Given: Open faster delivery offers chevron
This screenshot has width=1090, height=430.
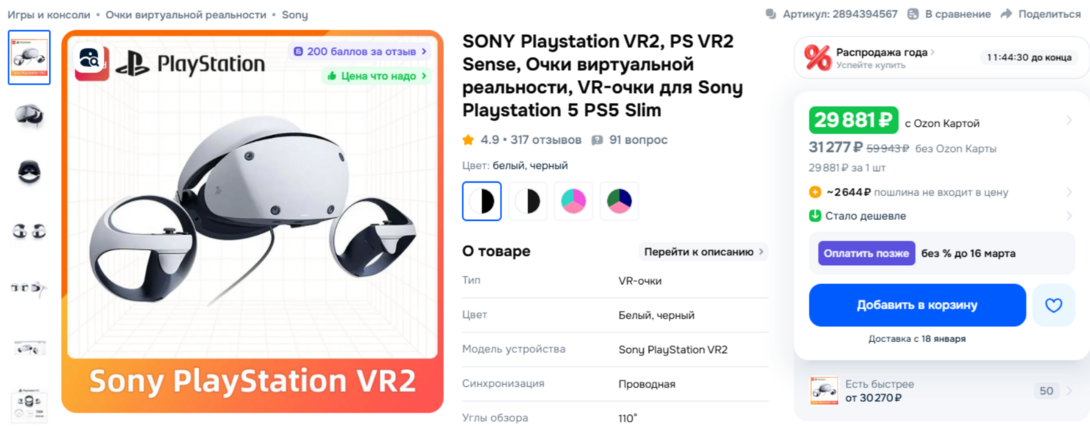Looking at the screenshot, I should tap(1069, 391).
